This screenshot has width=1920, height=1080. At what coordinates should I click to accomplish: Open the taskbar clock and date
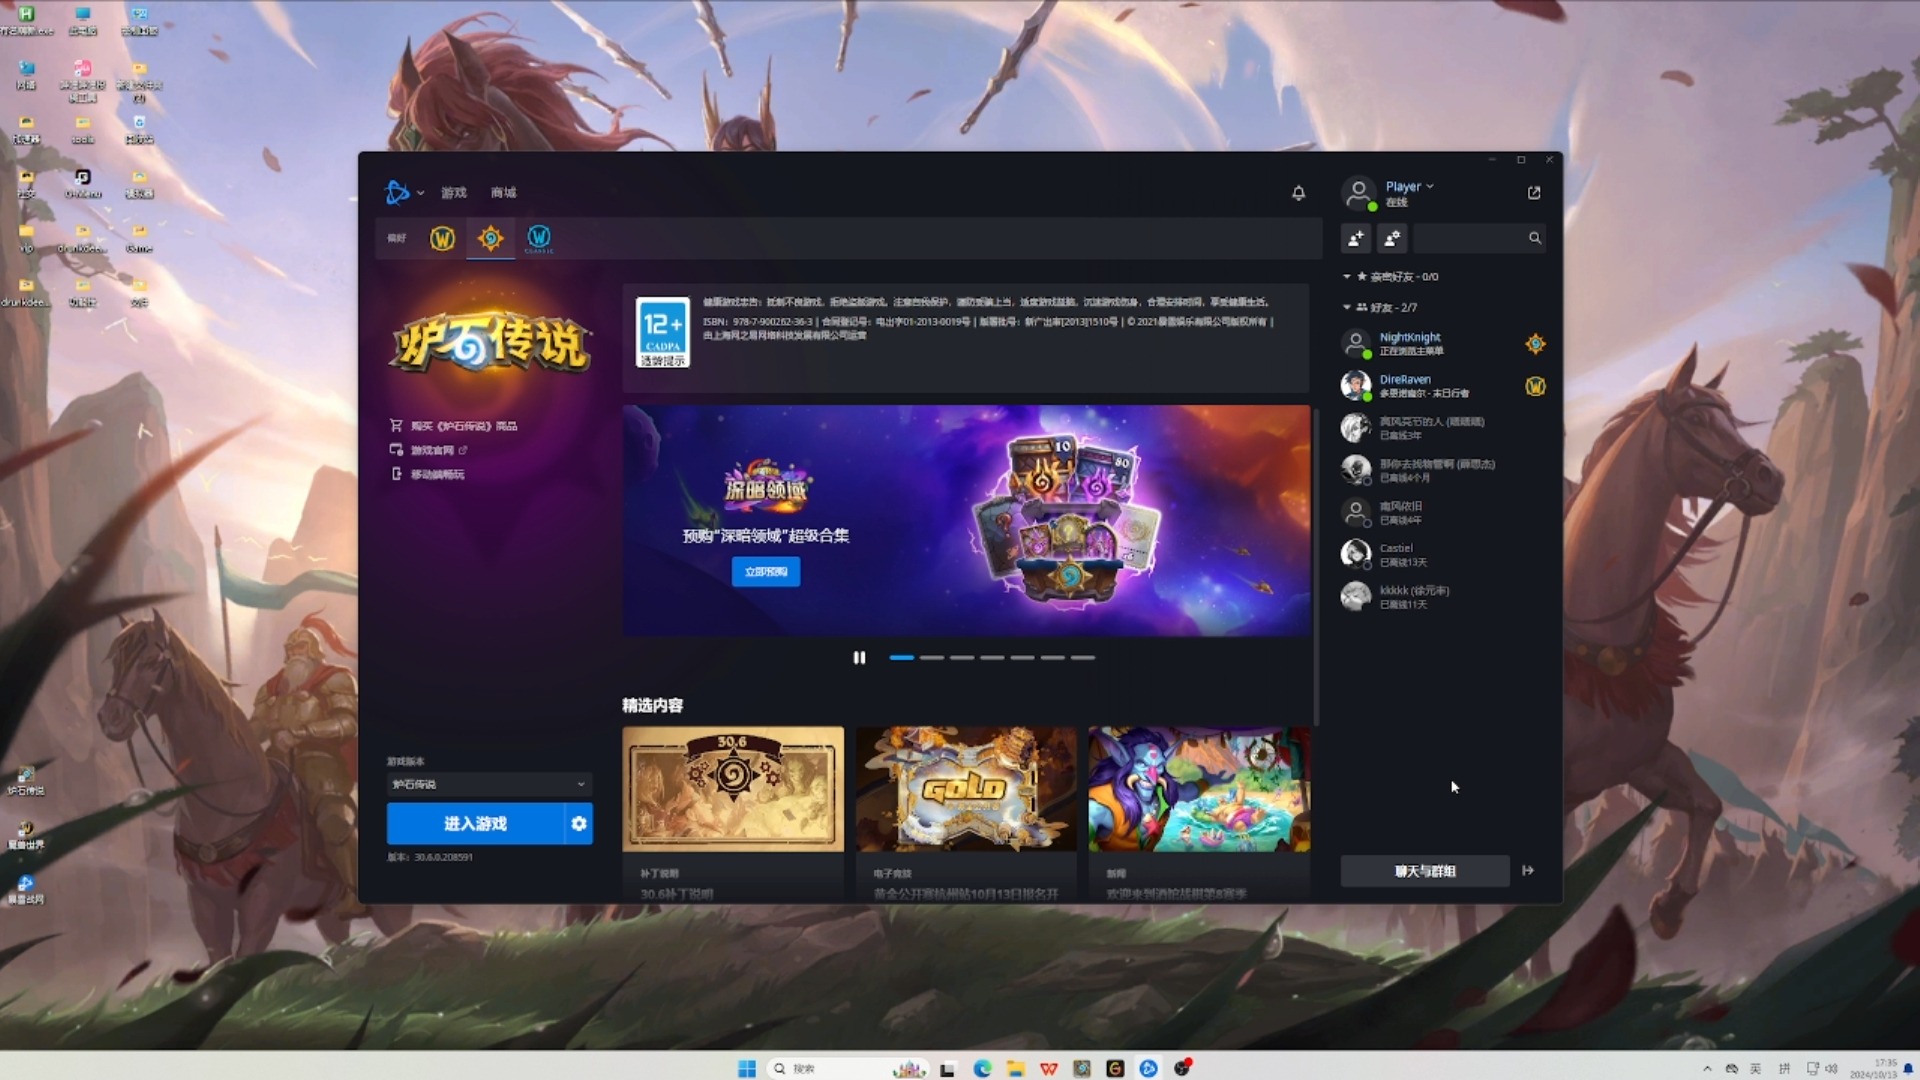tap(1874, 1068)
